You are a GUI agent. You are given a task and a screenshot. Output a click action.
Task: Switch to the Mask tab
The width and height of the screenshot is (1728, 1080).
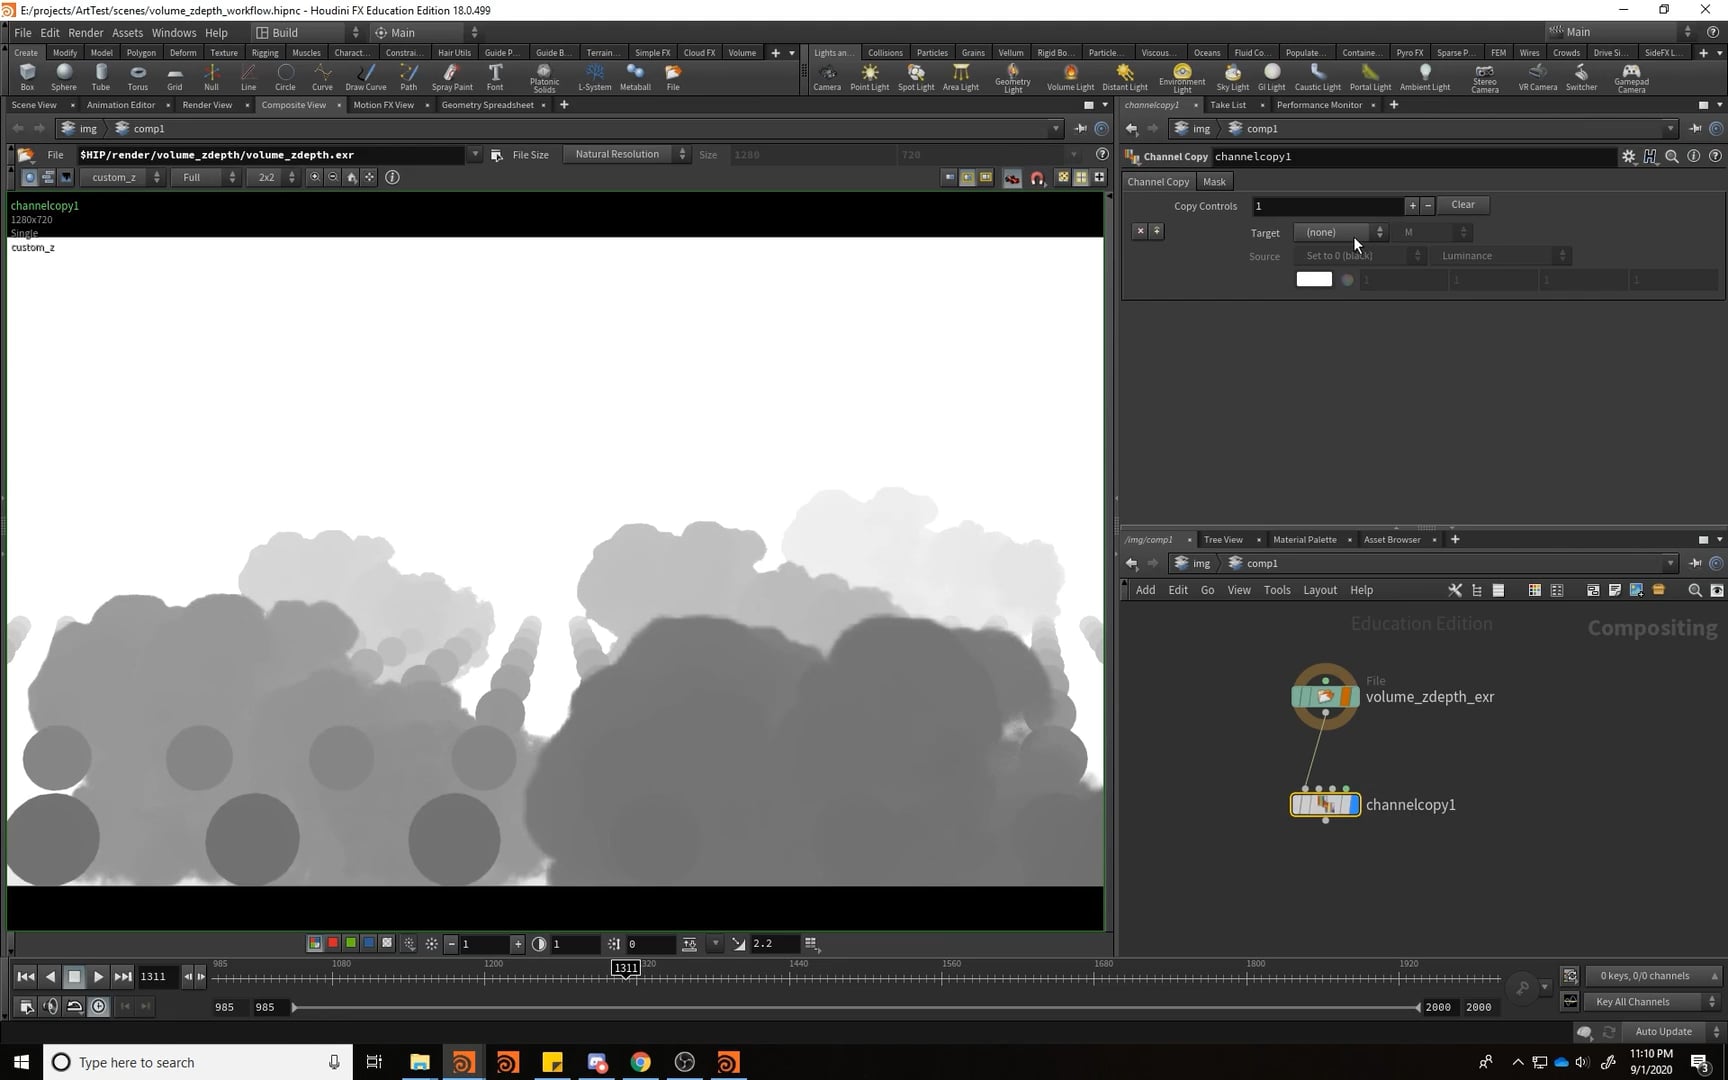(1214, 182)
